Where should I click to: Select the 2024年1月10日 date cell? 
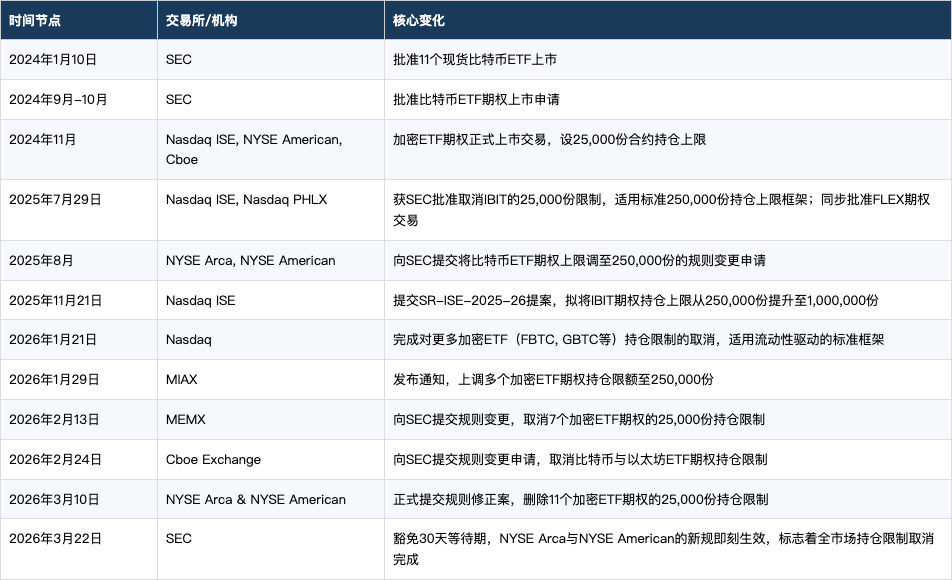[53, 60]
